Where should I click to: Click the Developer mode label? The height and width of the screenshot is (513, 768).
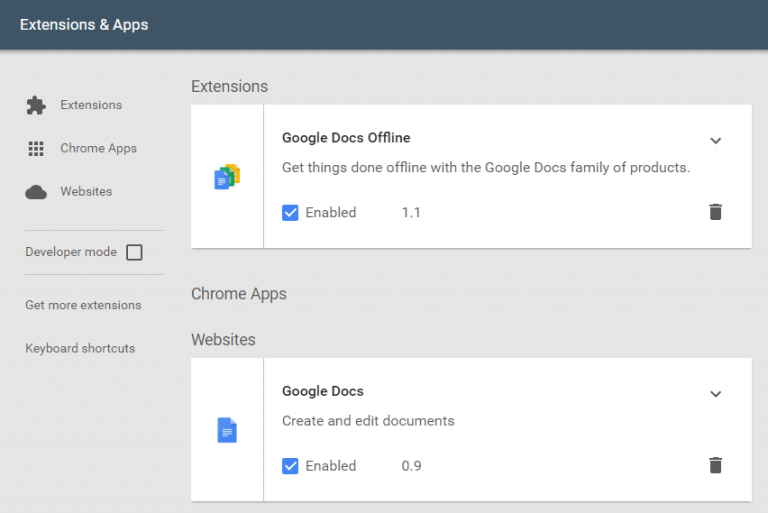click(71, 252)
